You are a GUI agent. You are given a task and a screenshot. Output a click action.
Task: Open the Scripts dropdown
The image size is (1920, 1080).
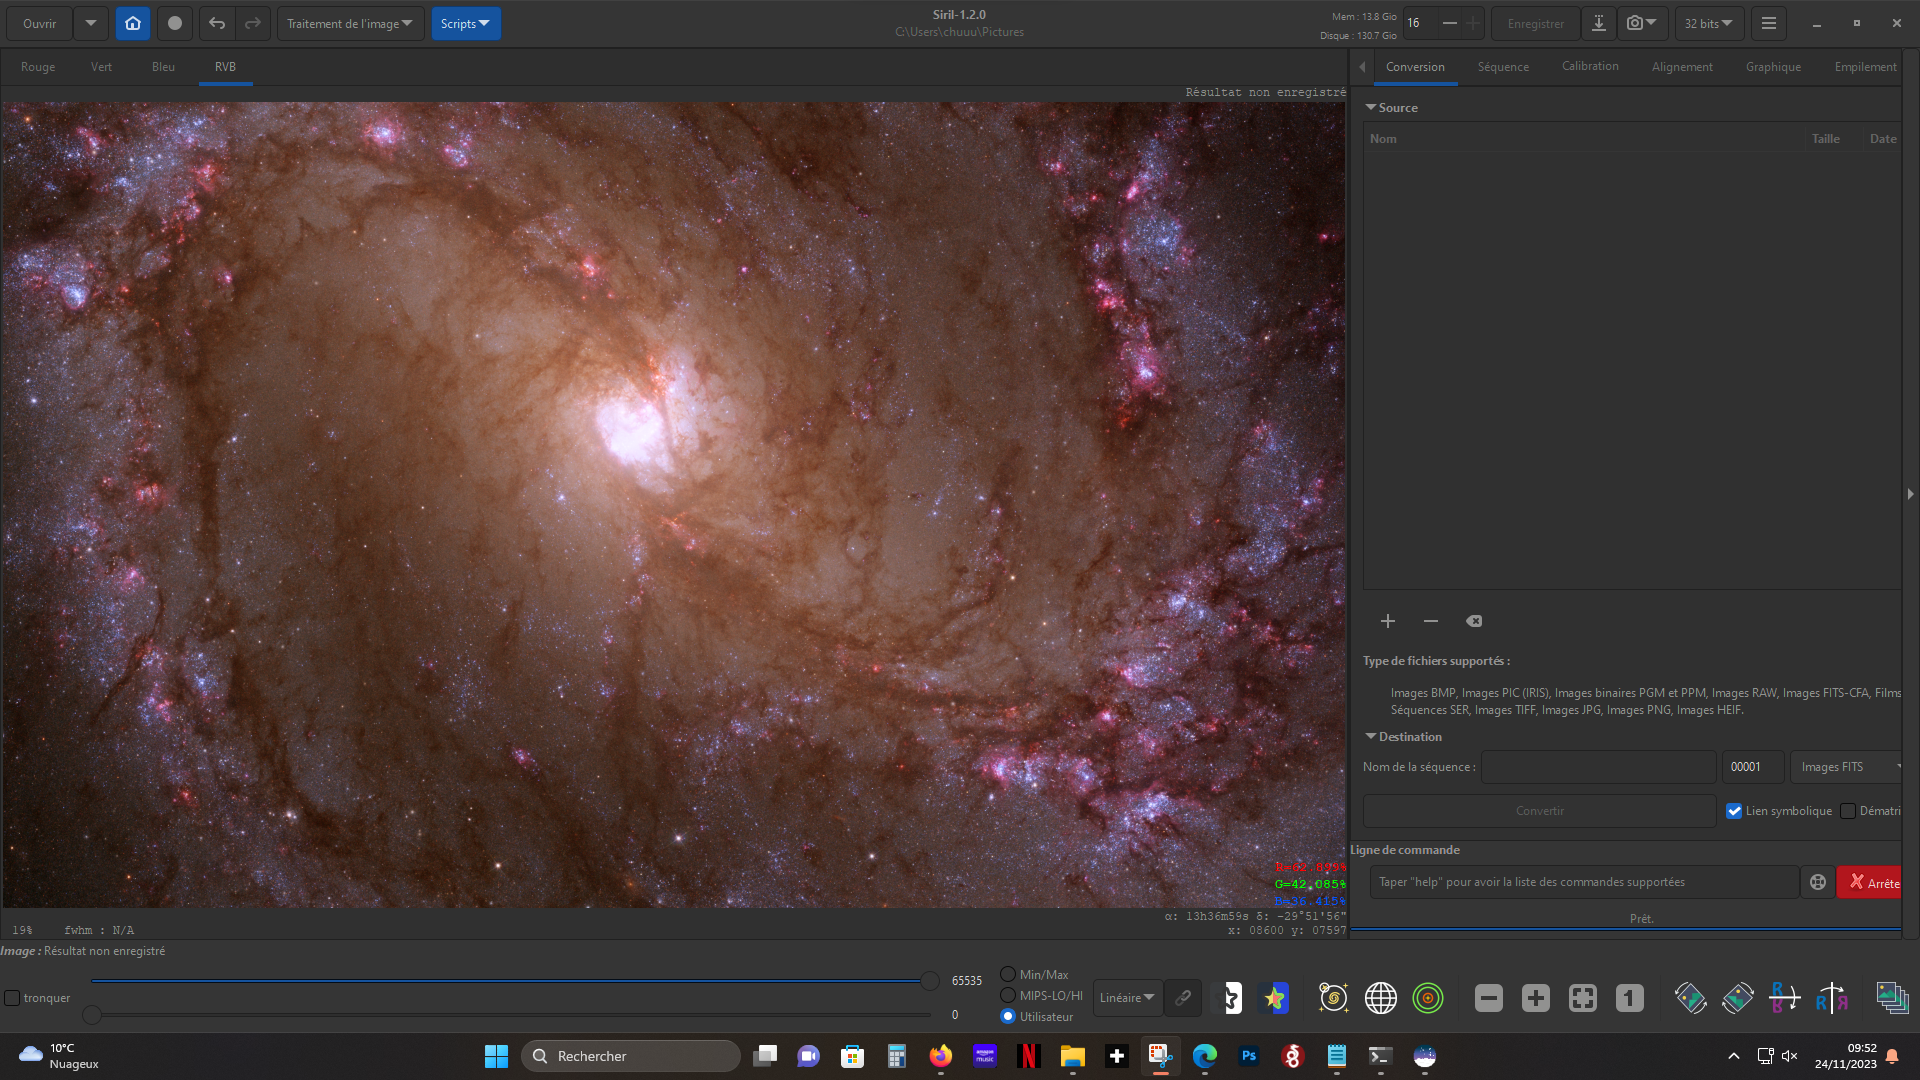pos(466,23)
